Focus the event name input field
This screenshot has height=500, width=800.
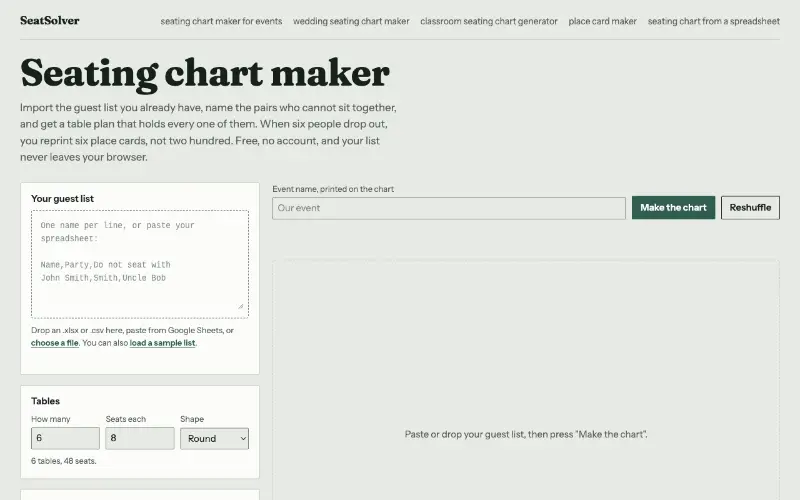tap(448, 208)
